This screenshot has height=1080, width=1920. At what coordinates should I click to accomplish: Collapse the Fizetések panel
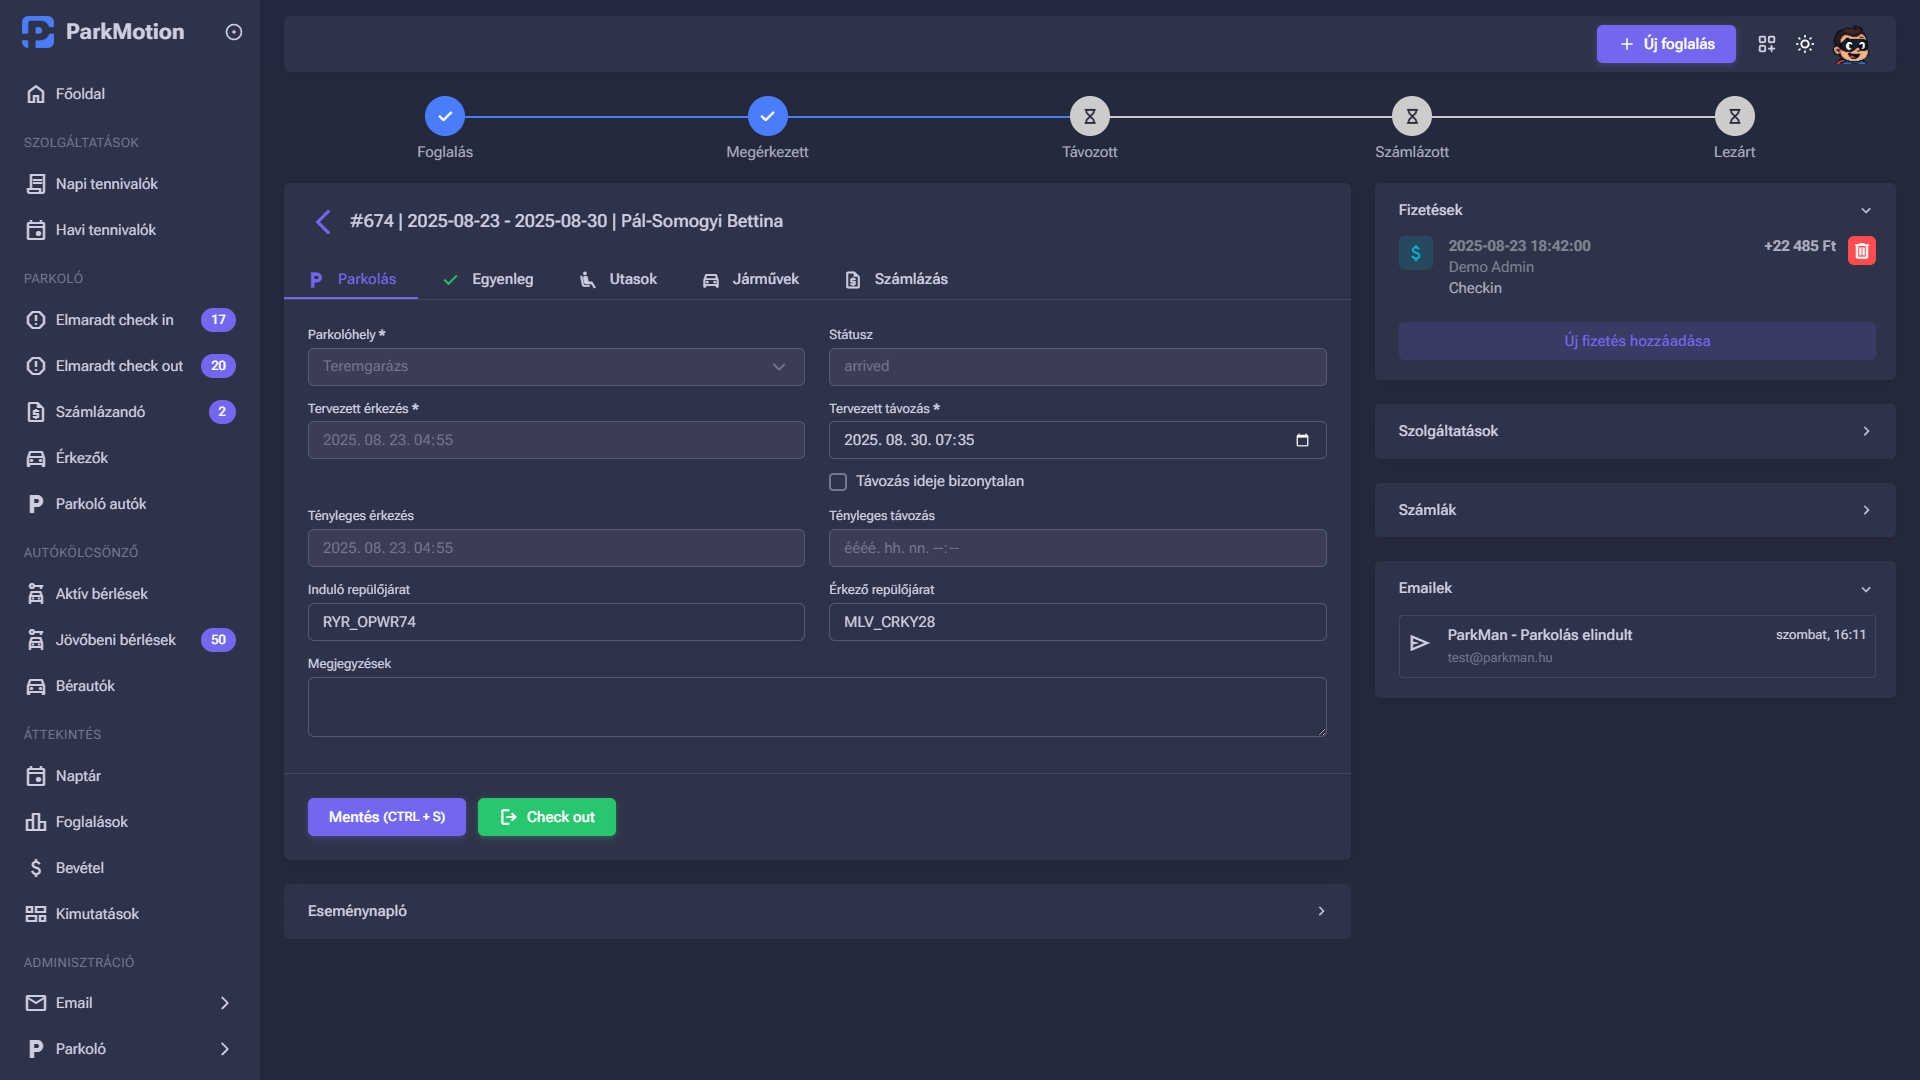tap(1866, 210)
